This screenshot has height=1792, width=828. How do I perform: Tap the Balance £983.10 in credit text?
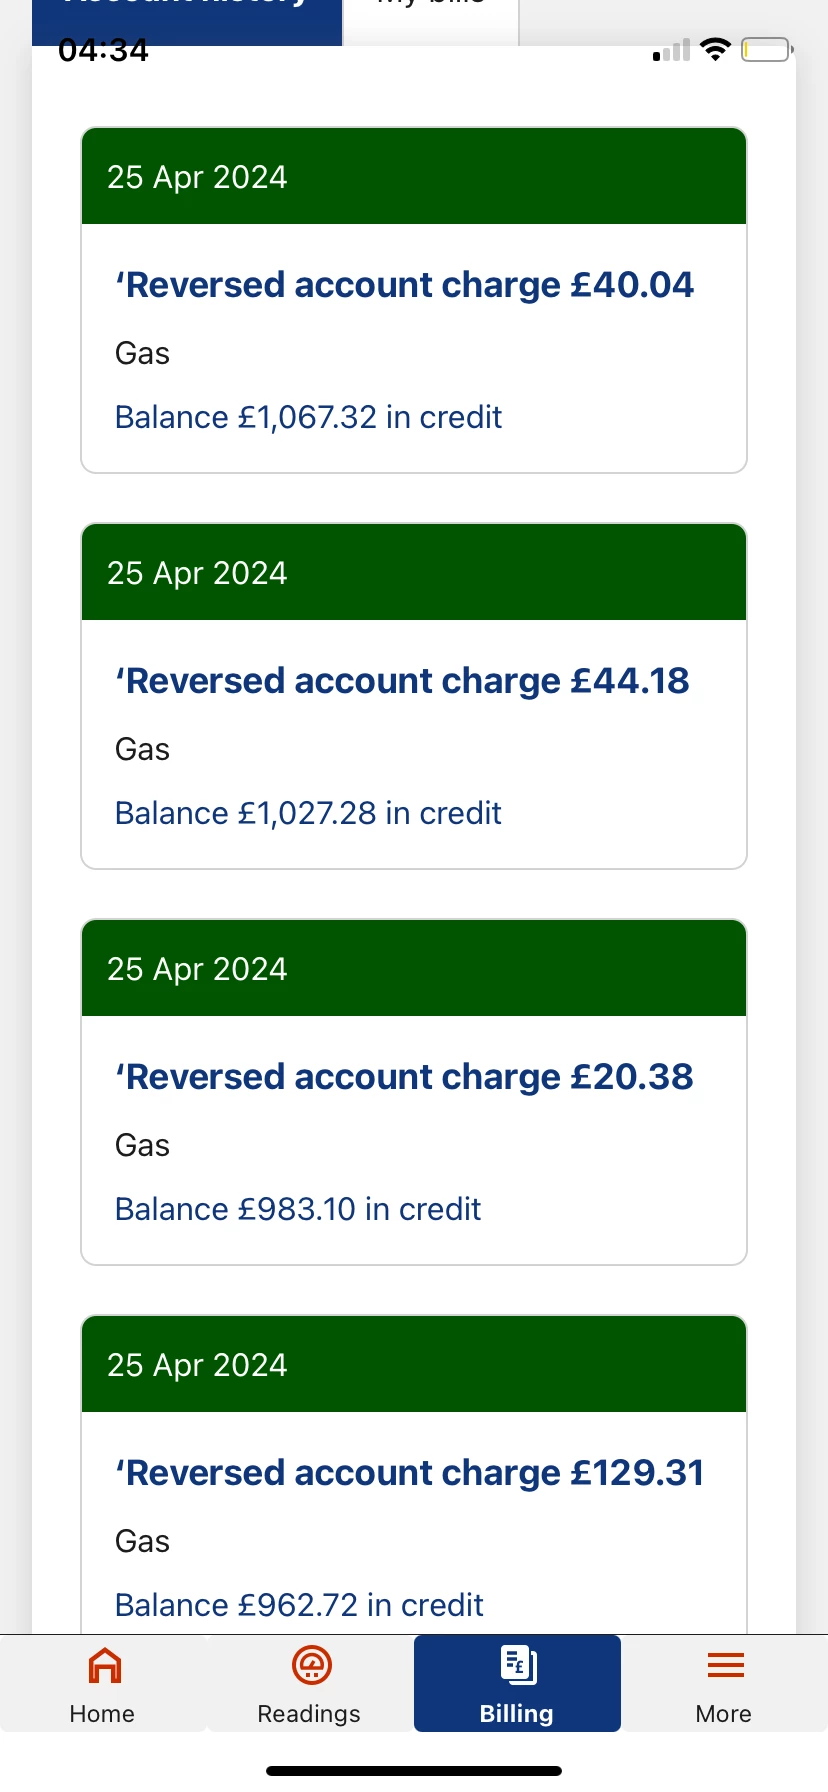(x=298, y=1209)
